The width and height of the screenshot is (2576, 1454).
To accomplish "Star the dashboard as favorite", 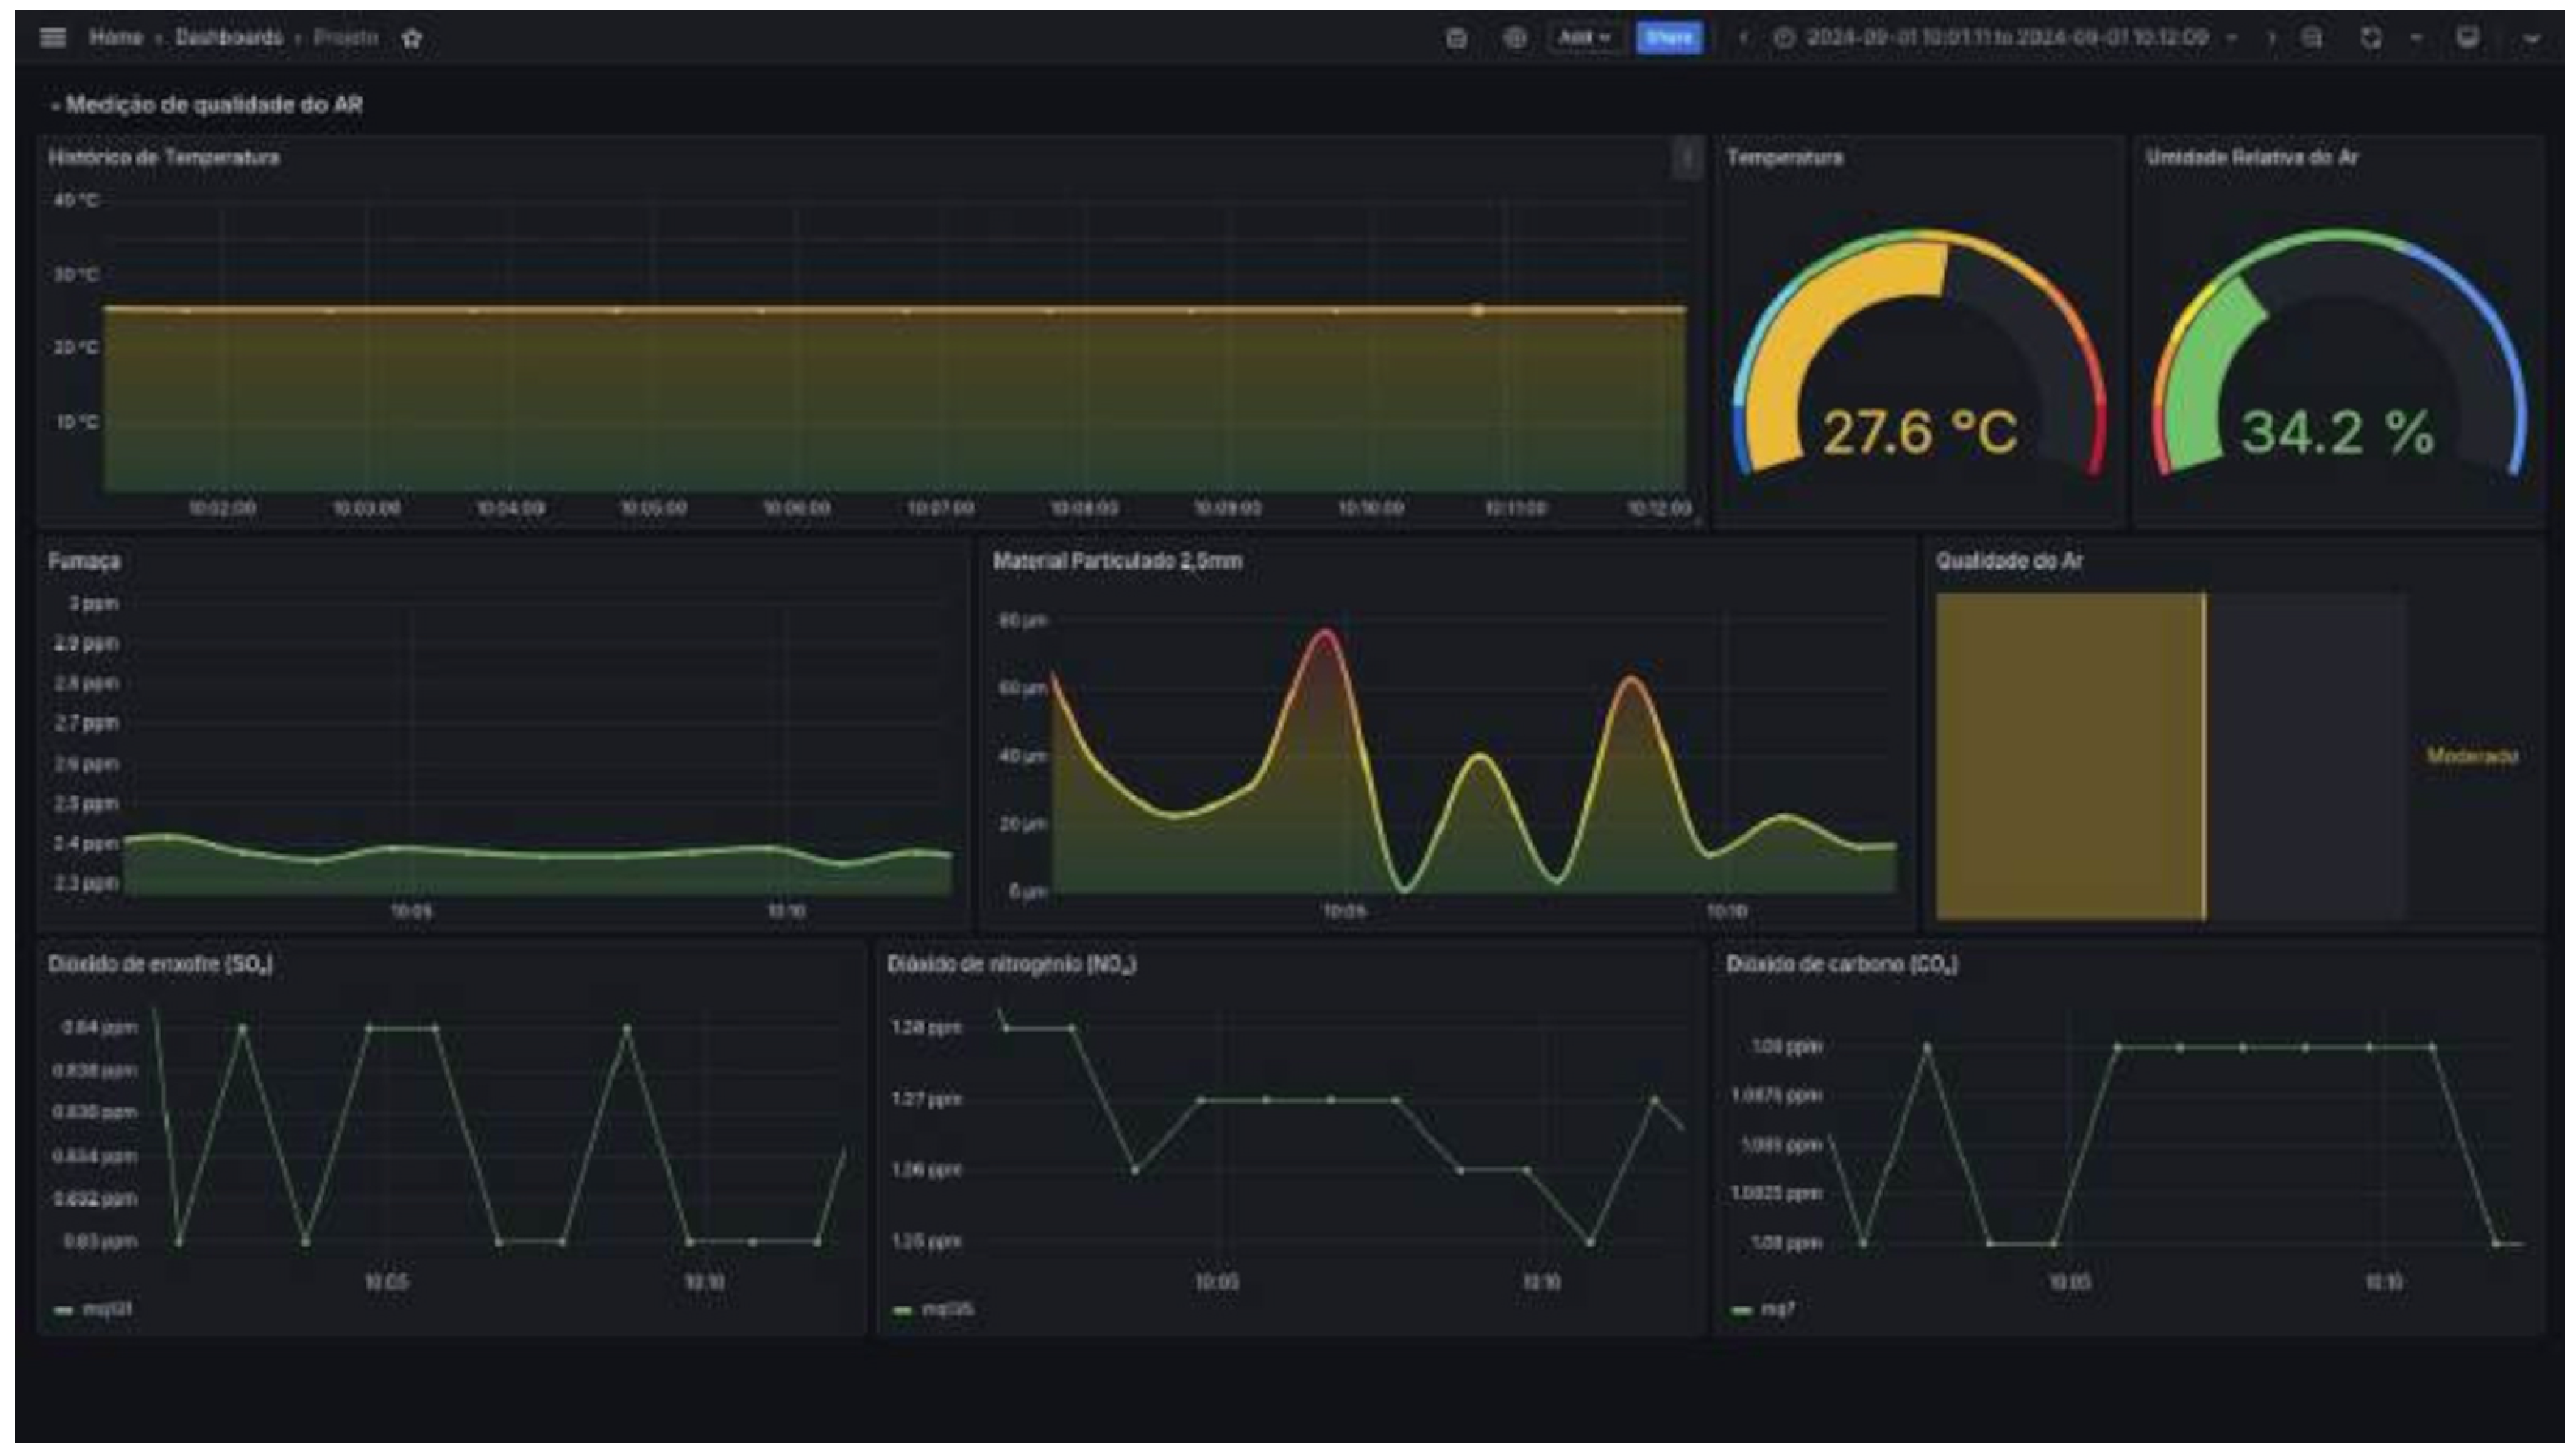I will coord(411,38).
